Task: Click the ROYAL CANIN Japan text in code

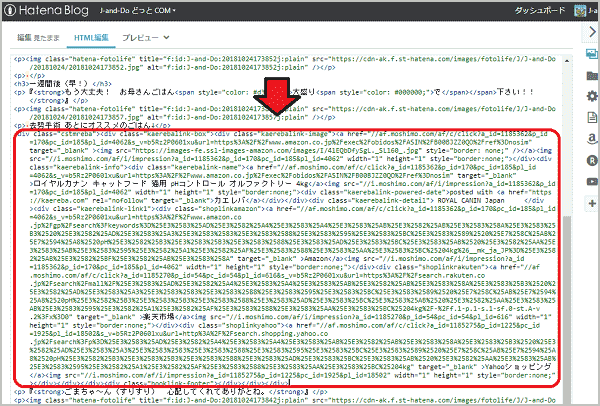Action: 471,200
